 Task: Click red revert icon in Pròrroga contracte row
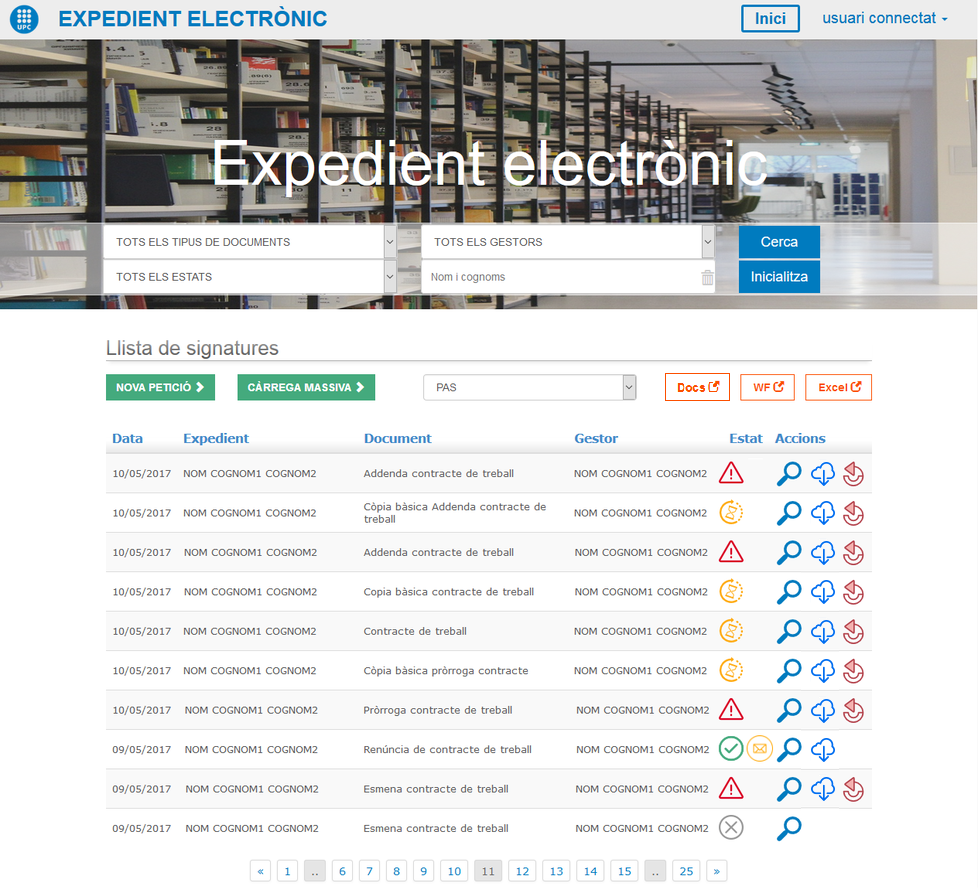[853, 711]
